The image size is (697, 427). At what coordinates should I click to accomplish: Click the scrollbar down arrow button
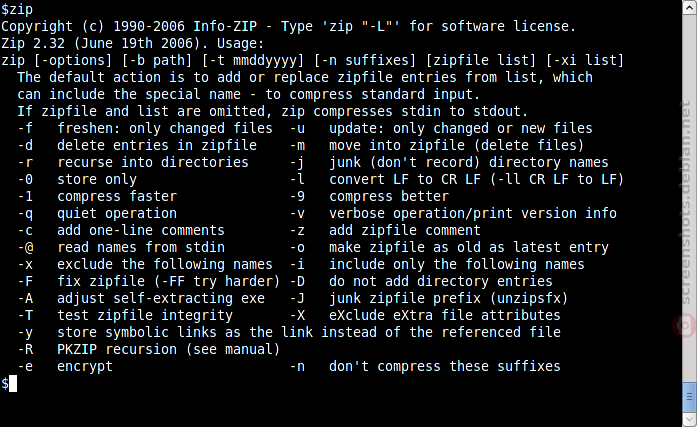coord(689,420)
